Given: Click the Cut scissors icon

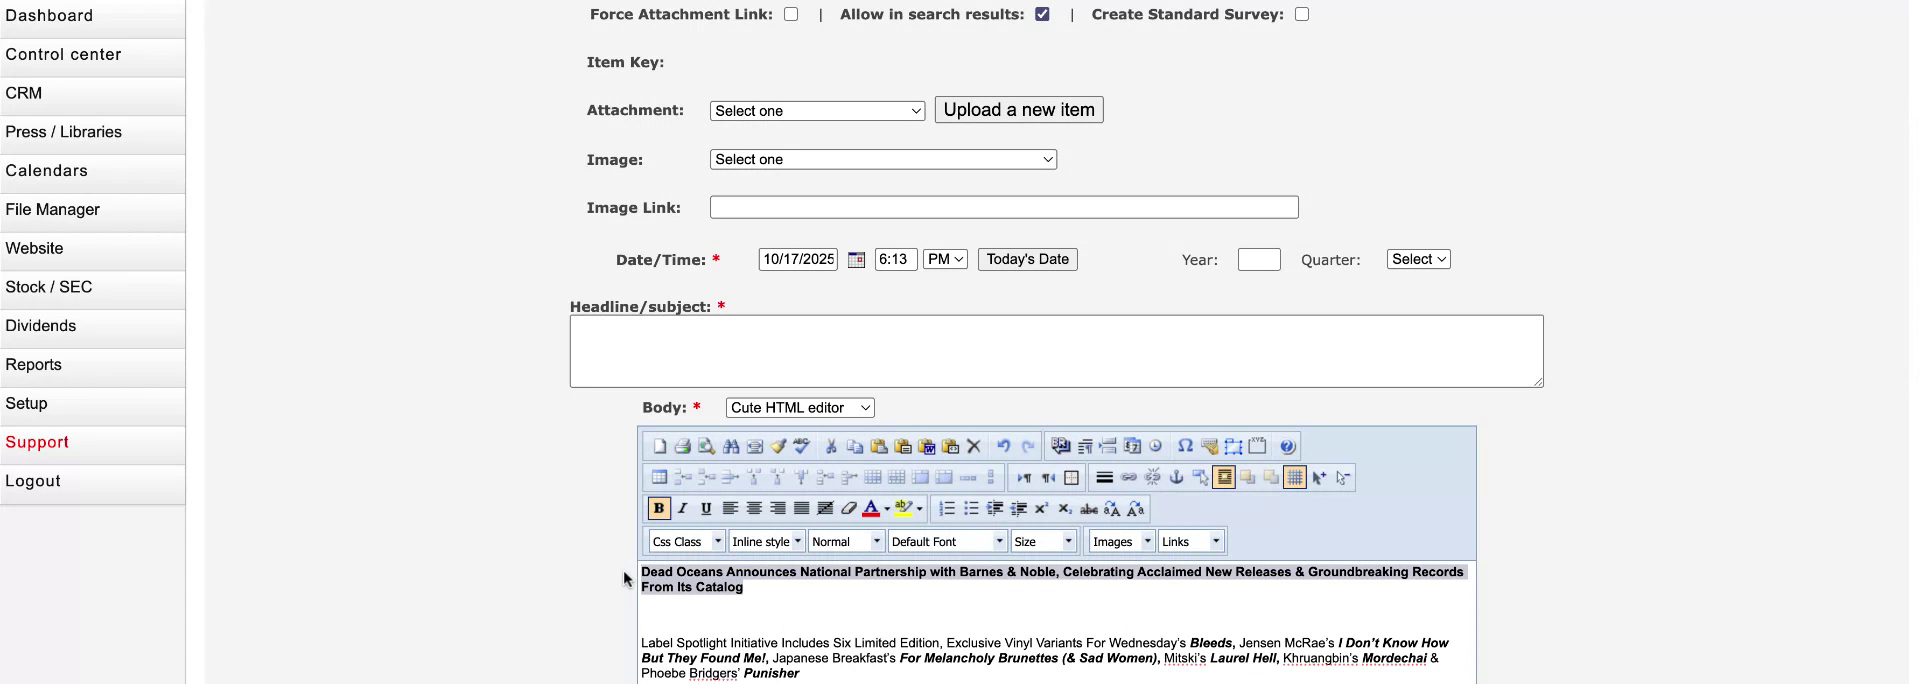Looking at the screenshot, I should pyautogui.click(x=831, y=447).
